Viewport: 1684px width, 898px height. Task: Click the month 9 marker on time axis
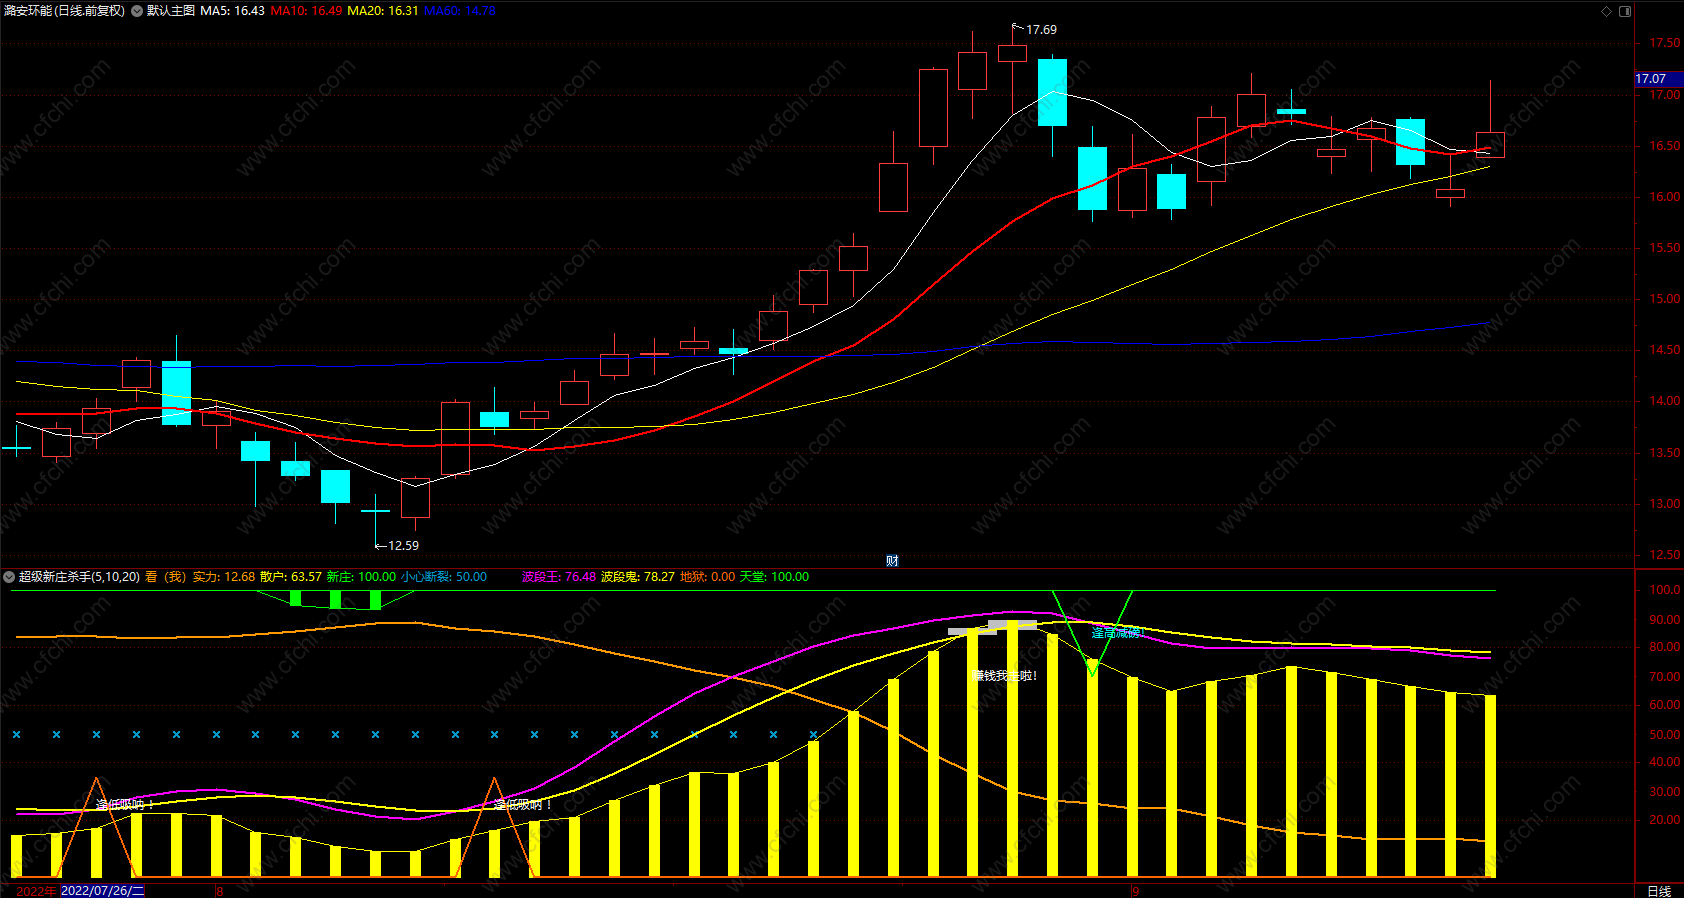[x=1135, y=891]
